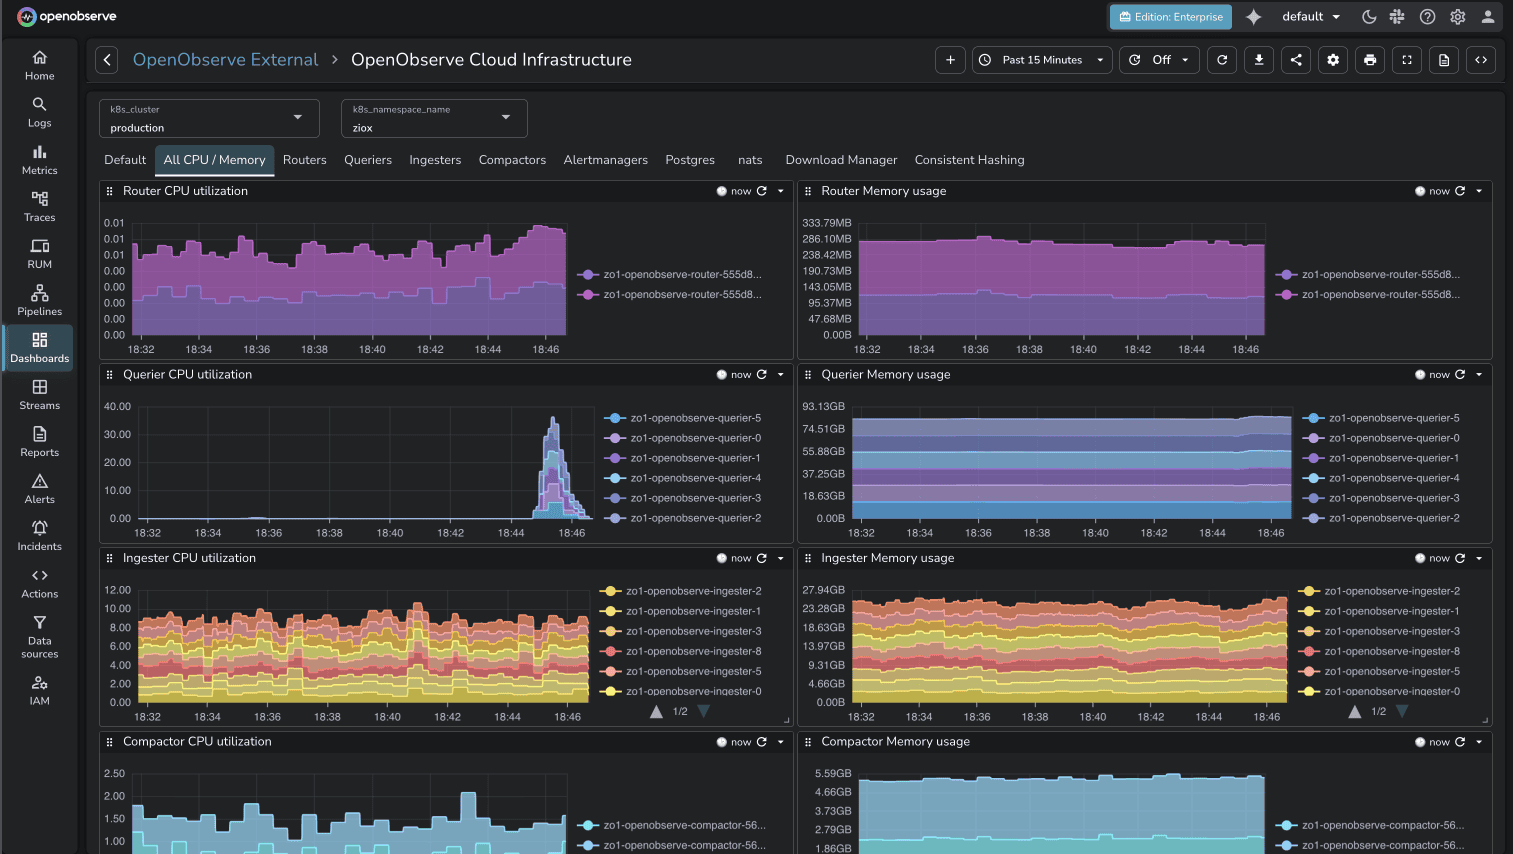Switch to the Routers tab
1513x854 pixels.
pos(305,160)
